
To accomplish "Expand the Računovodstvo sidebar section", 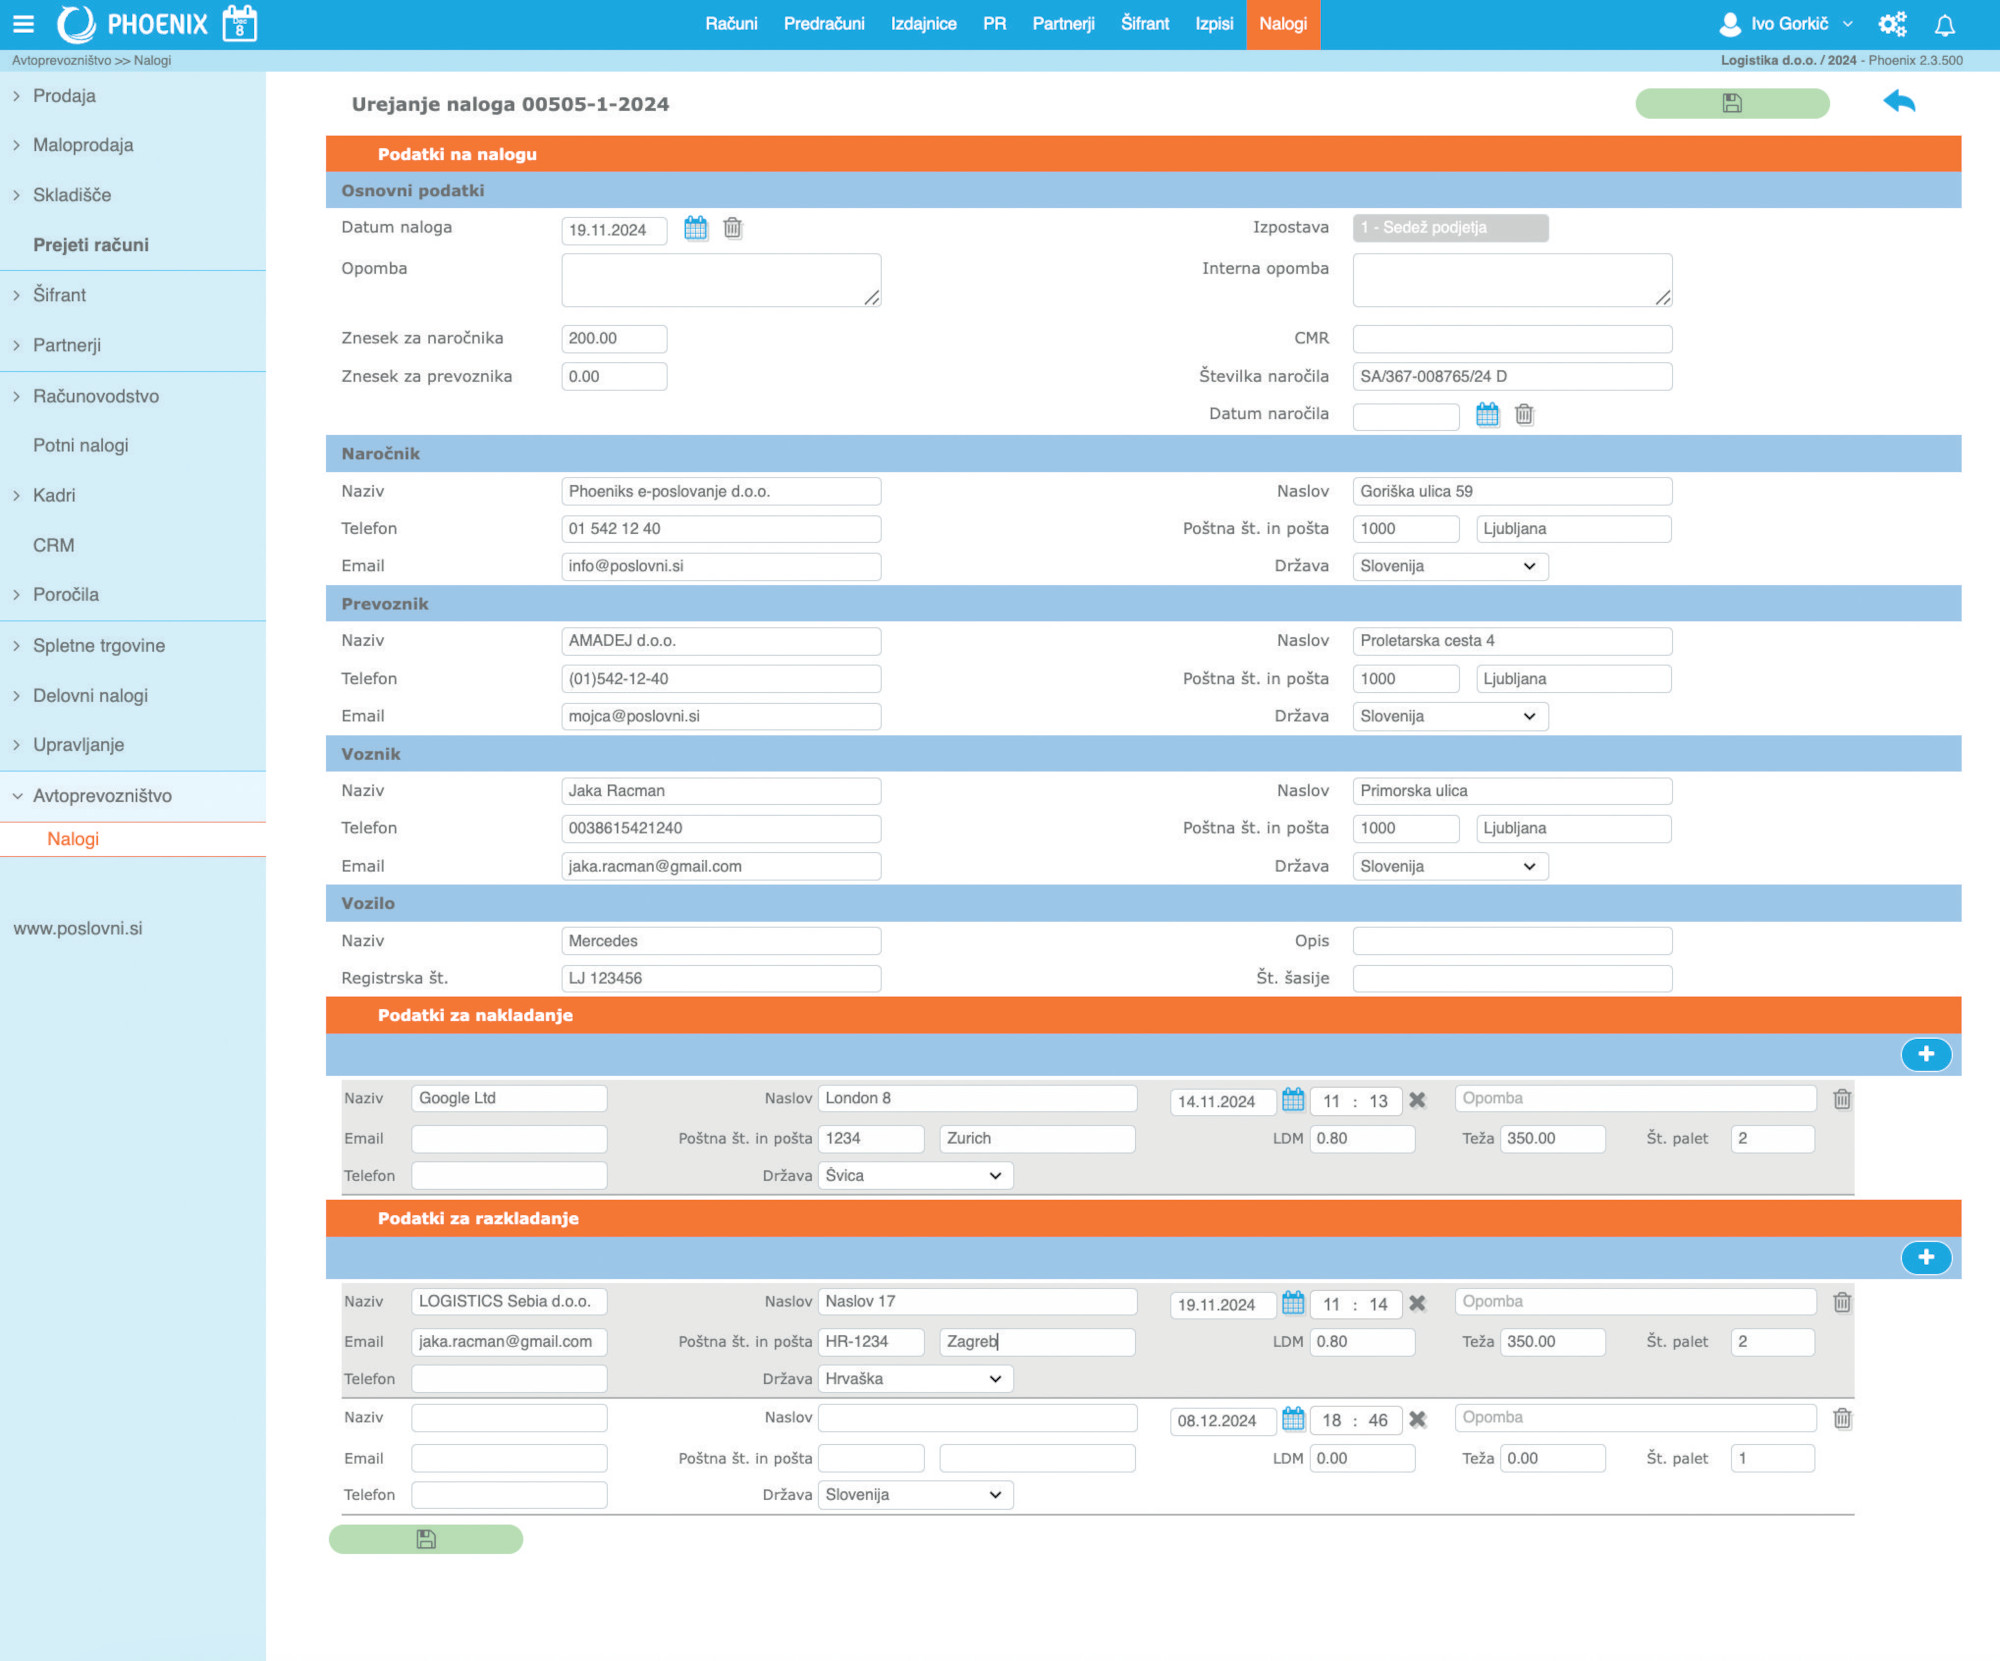I will click(95, 396).
